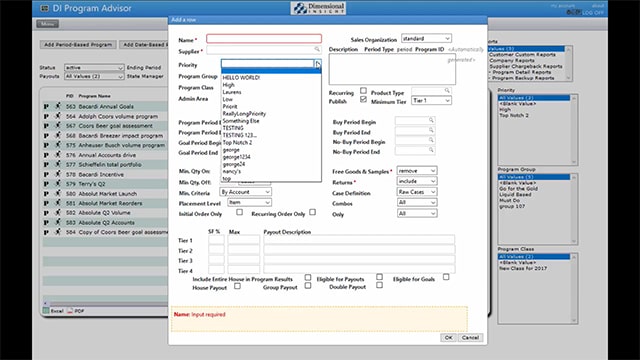Click the DI Program Advisor logo icon
The image size is (640, 360).
pyautogui.click(x=44, y=8)
